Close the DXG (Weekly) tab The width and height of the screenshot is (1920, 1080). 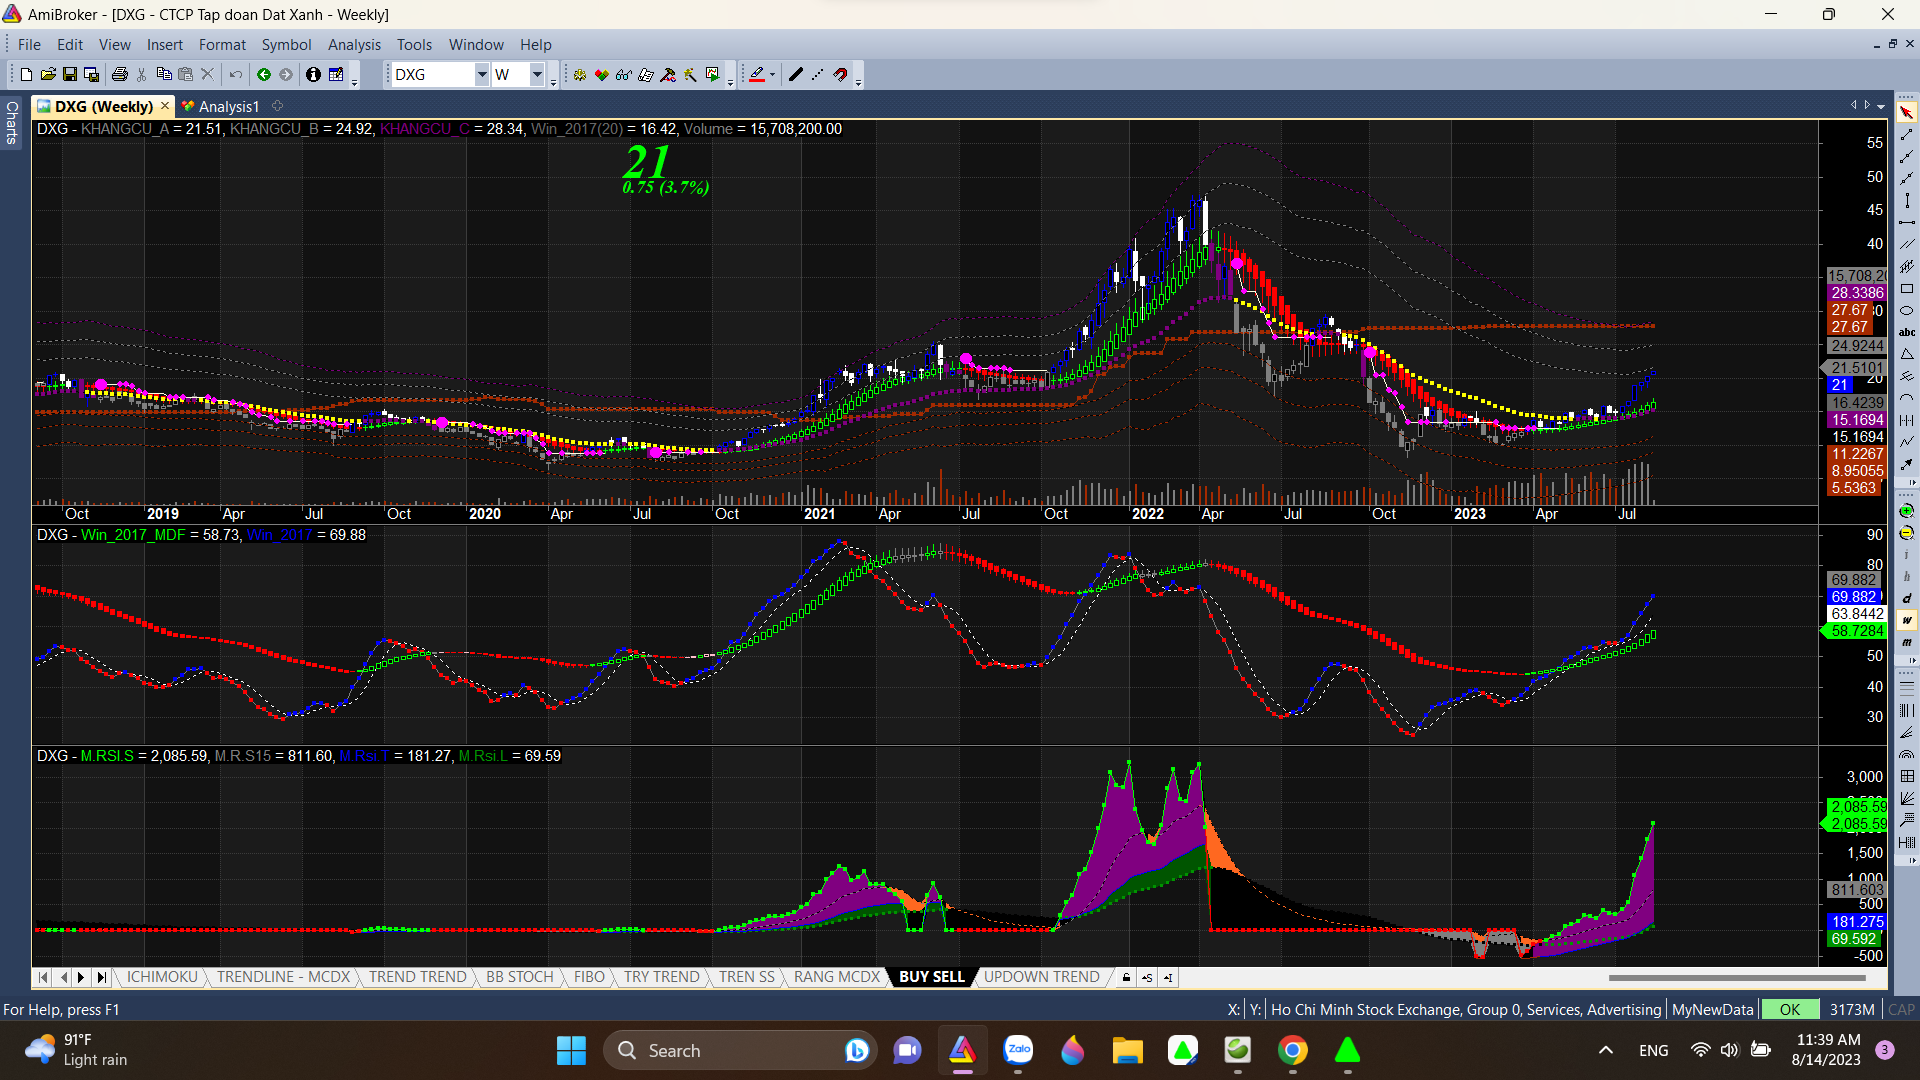[165, 106]
